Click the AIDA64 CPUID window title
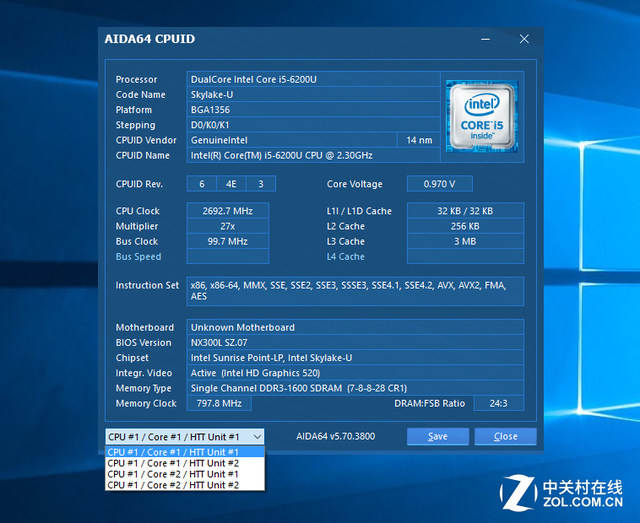This screenshot has width=640, height=523. 149,39
